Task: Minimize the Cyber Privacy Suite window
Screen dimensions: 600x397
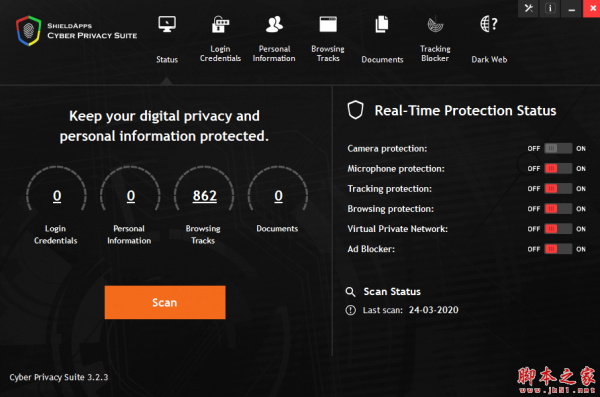Action: pyautogui.click(x=571, y=8)
